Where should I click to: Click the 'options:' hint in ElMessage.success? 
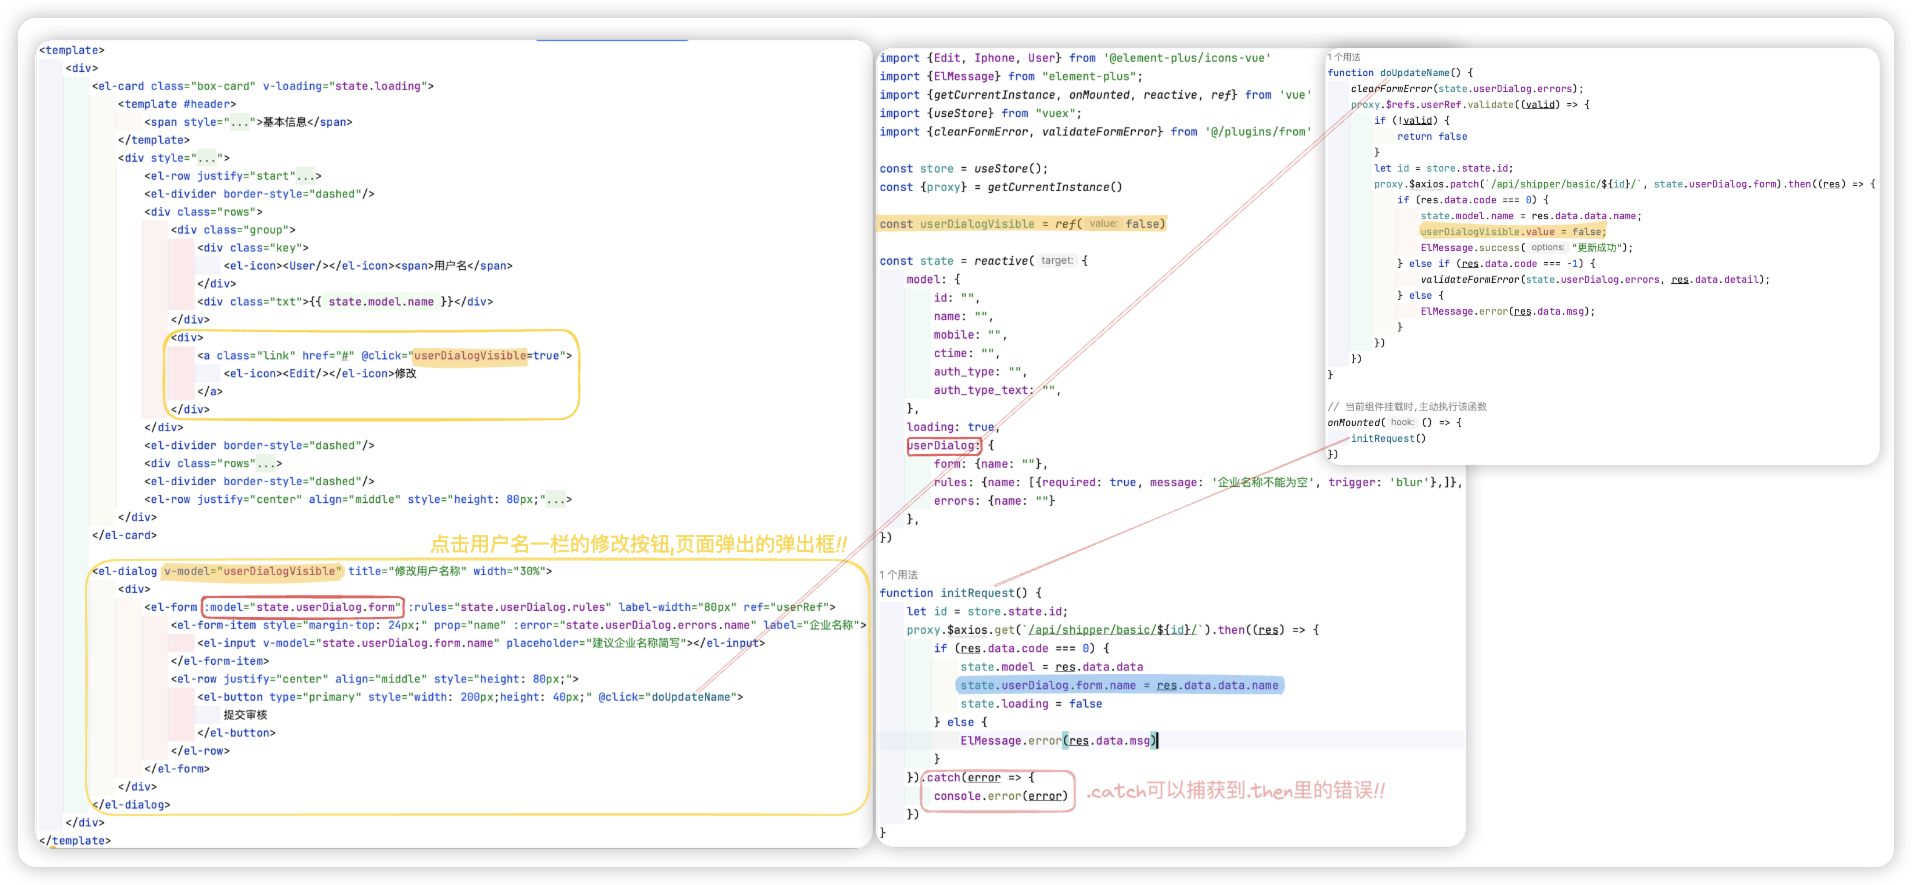point(1546,248)
